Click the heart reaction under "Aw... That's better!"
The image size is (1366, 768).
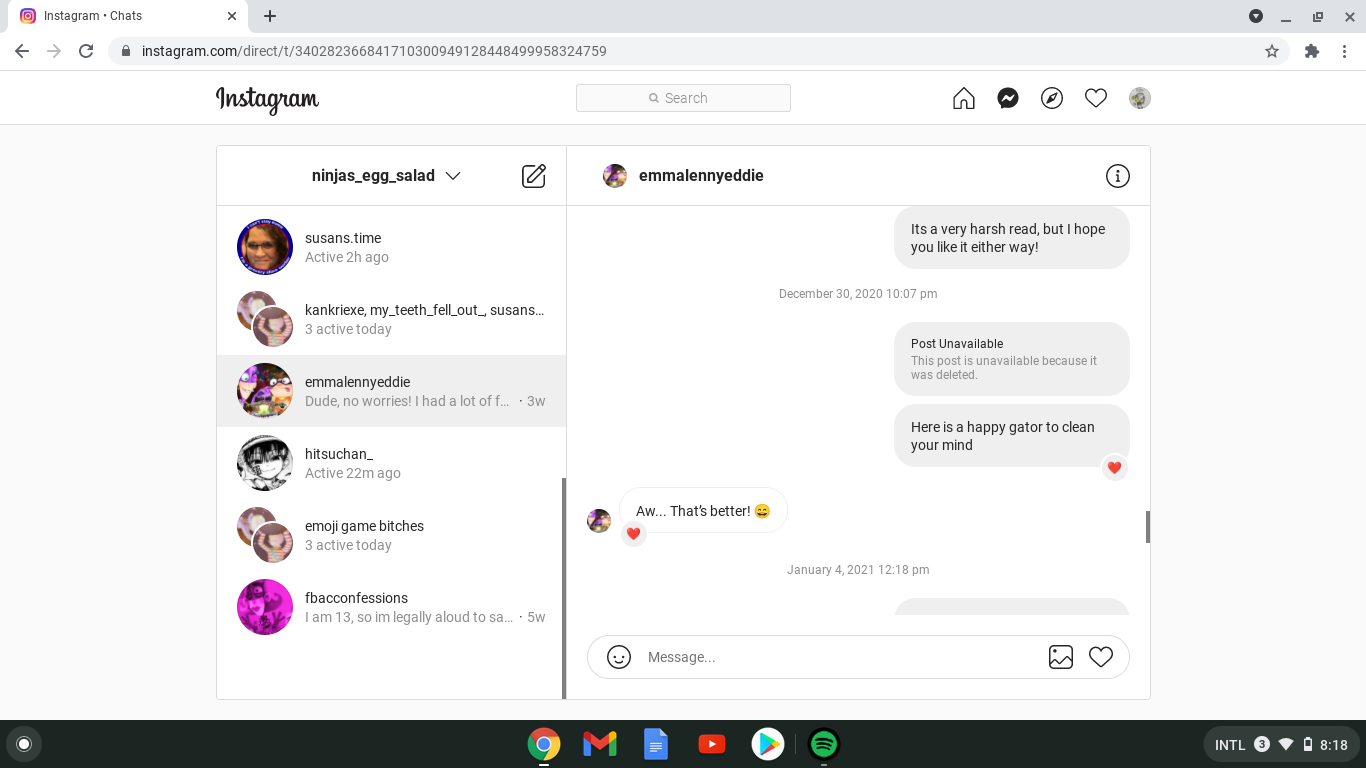tap(633, 534)
